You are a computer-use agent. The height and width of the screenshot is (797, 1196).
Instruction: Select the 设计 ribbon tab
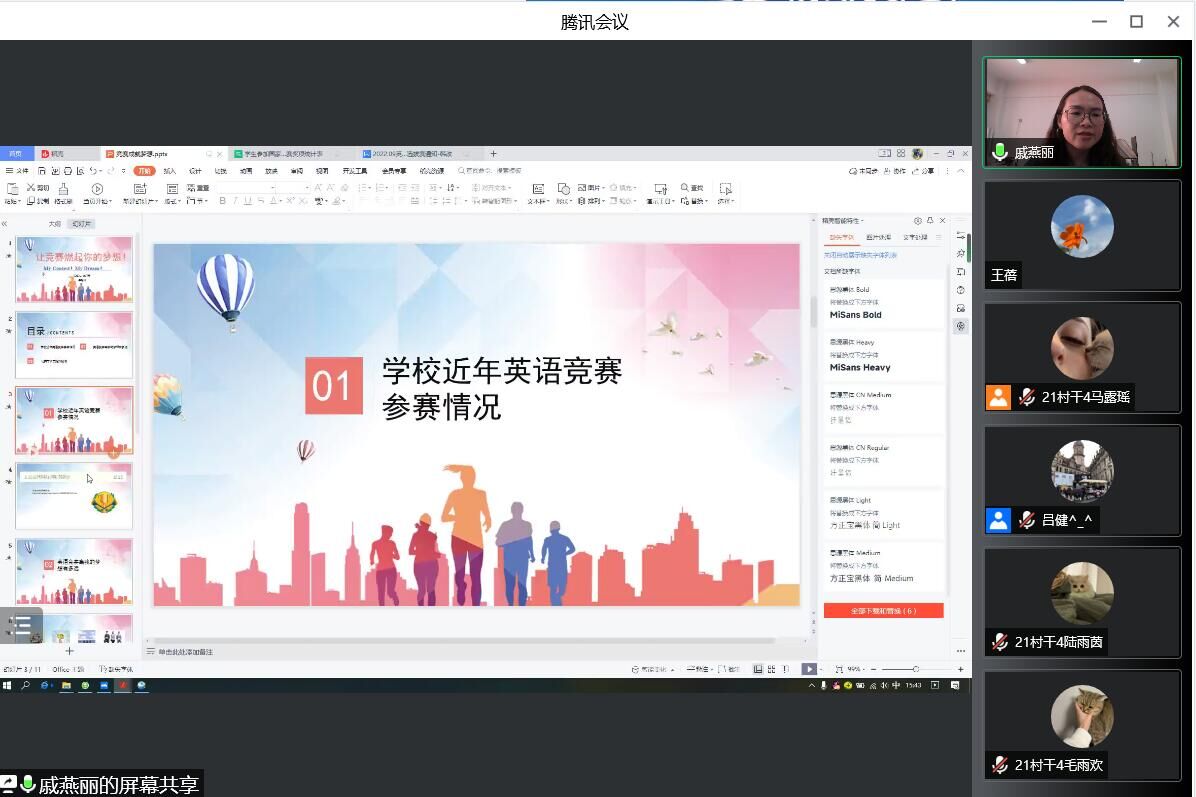(x=195, y=171)
